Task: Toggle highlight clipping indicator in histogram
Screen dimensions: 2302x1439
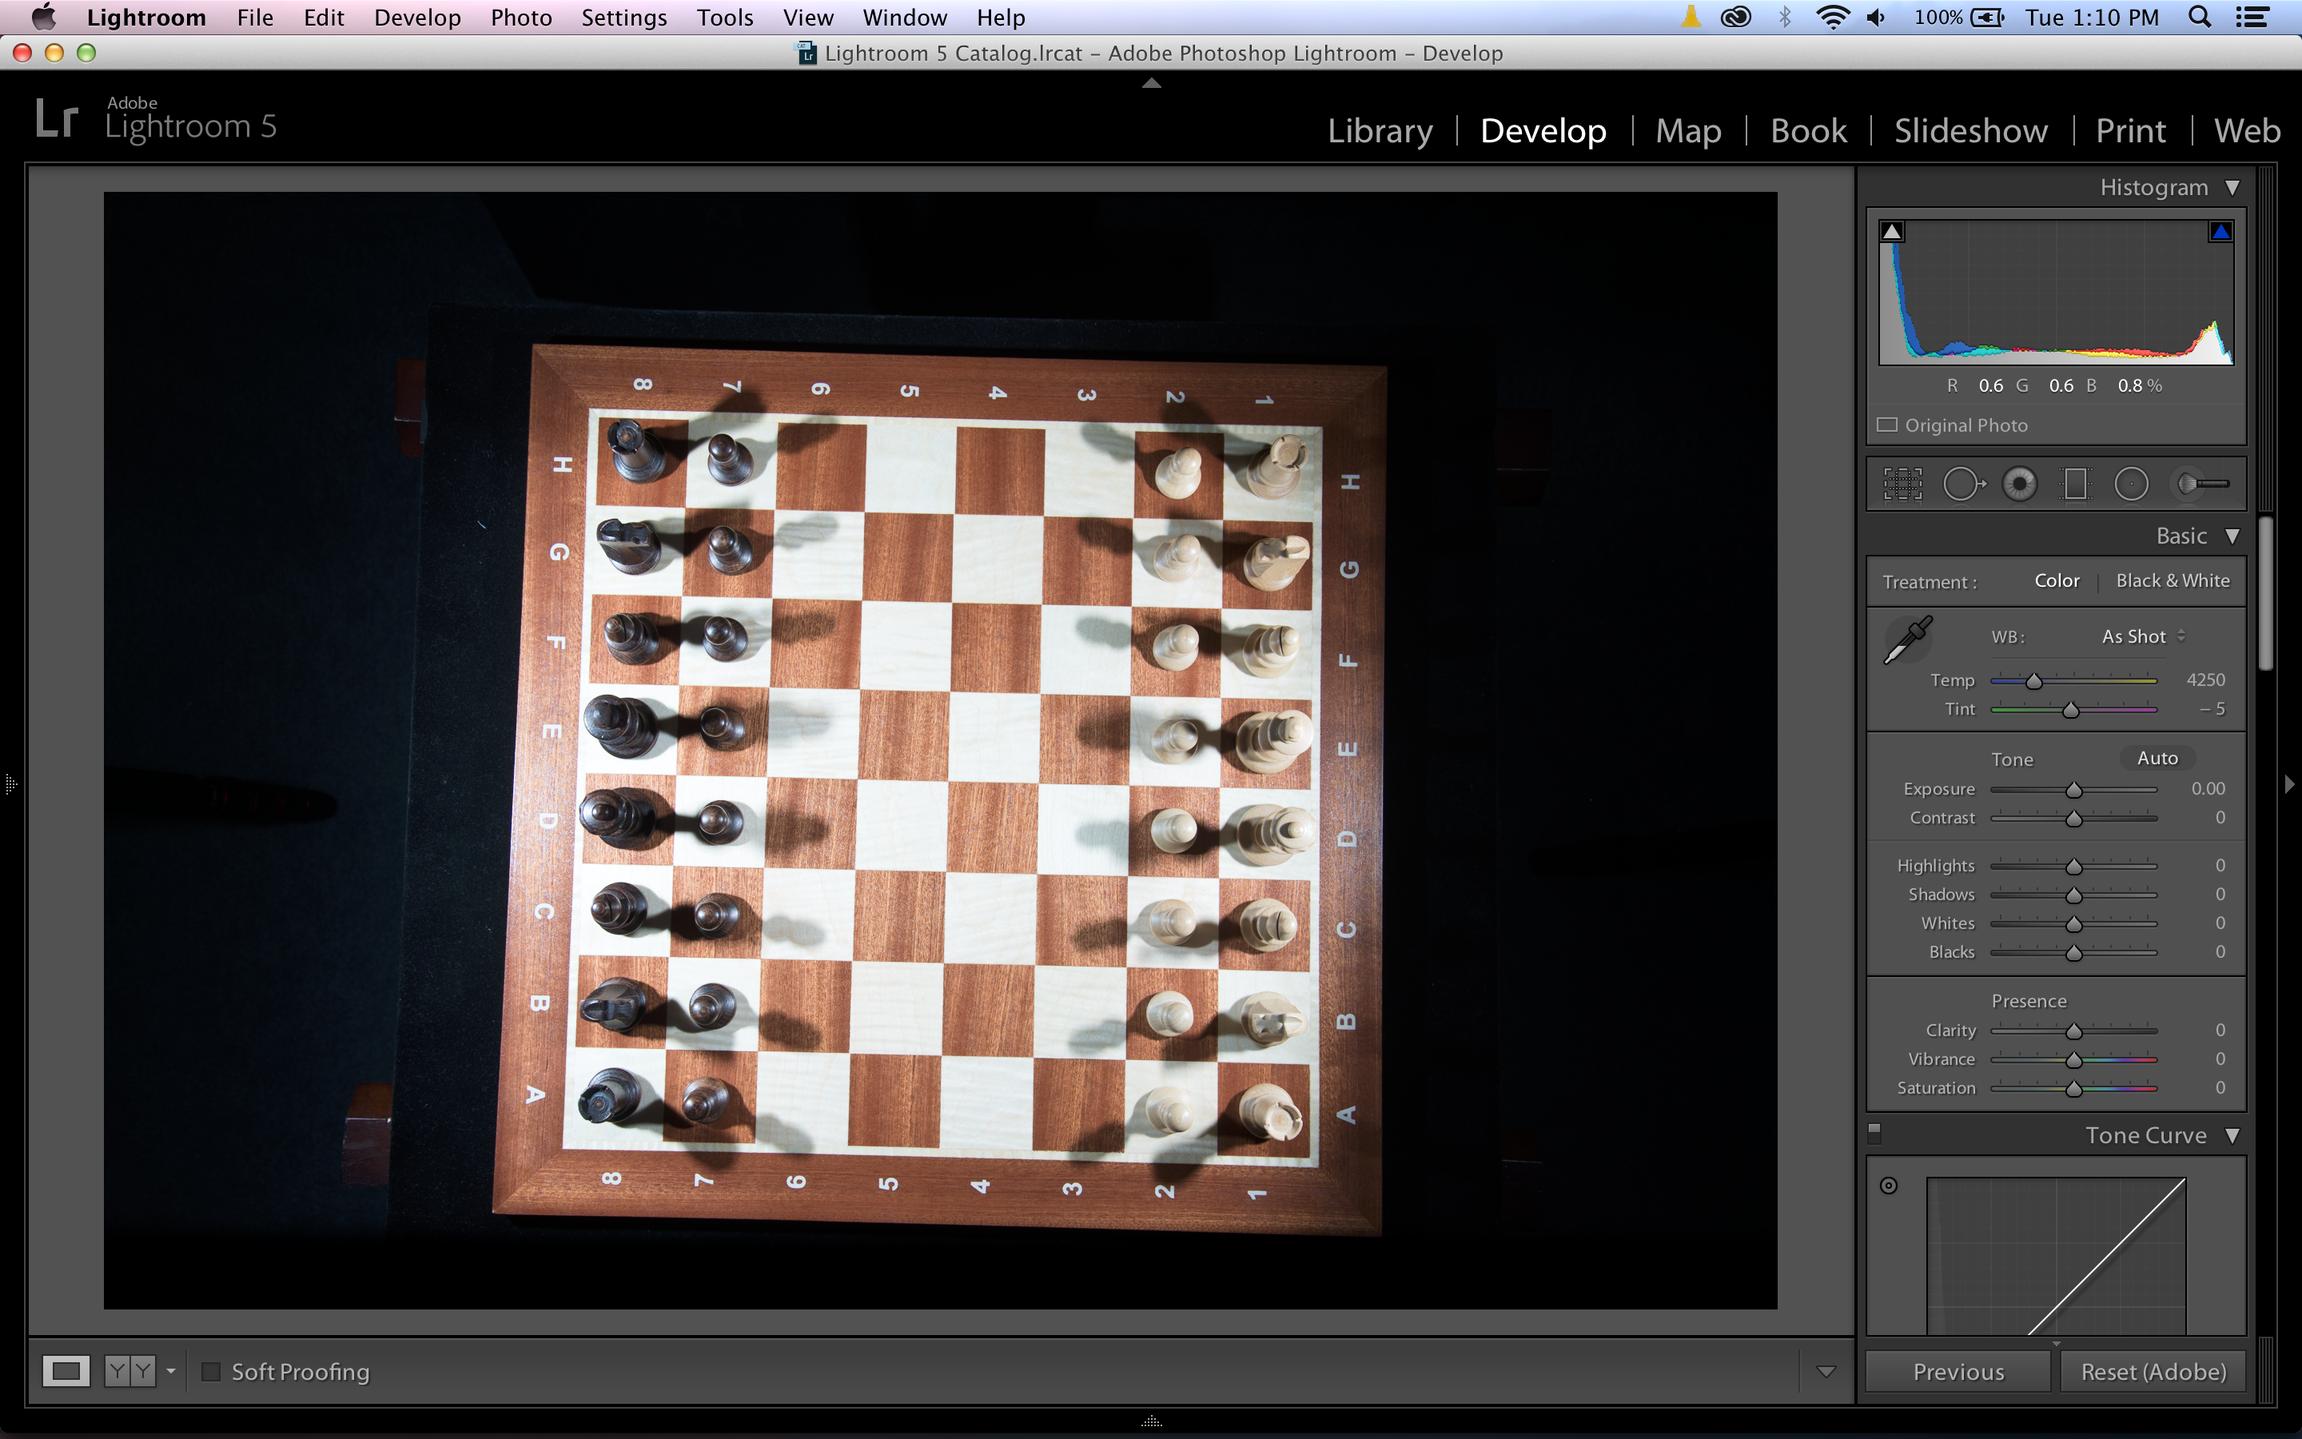Action: (x=2220, y=232)
